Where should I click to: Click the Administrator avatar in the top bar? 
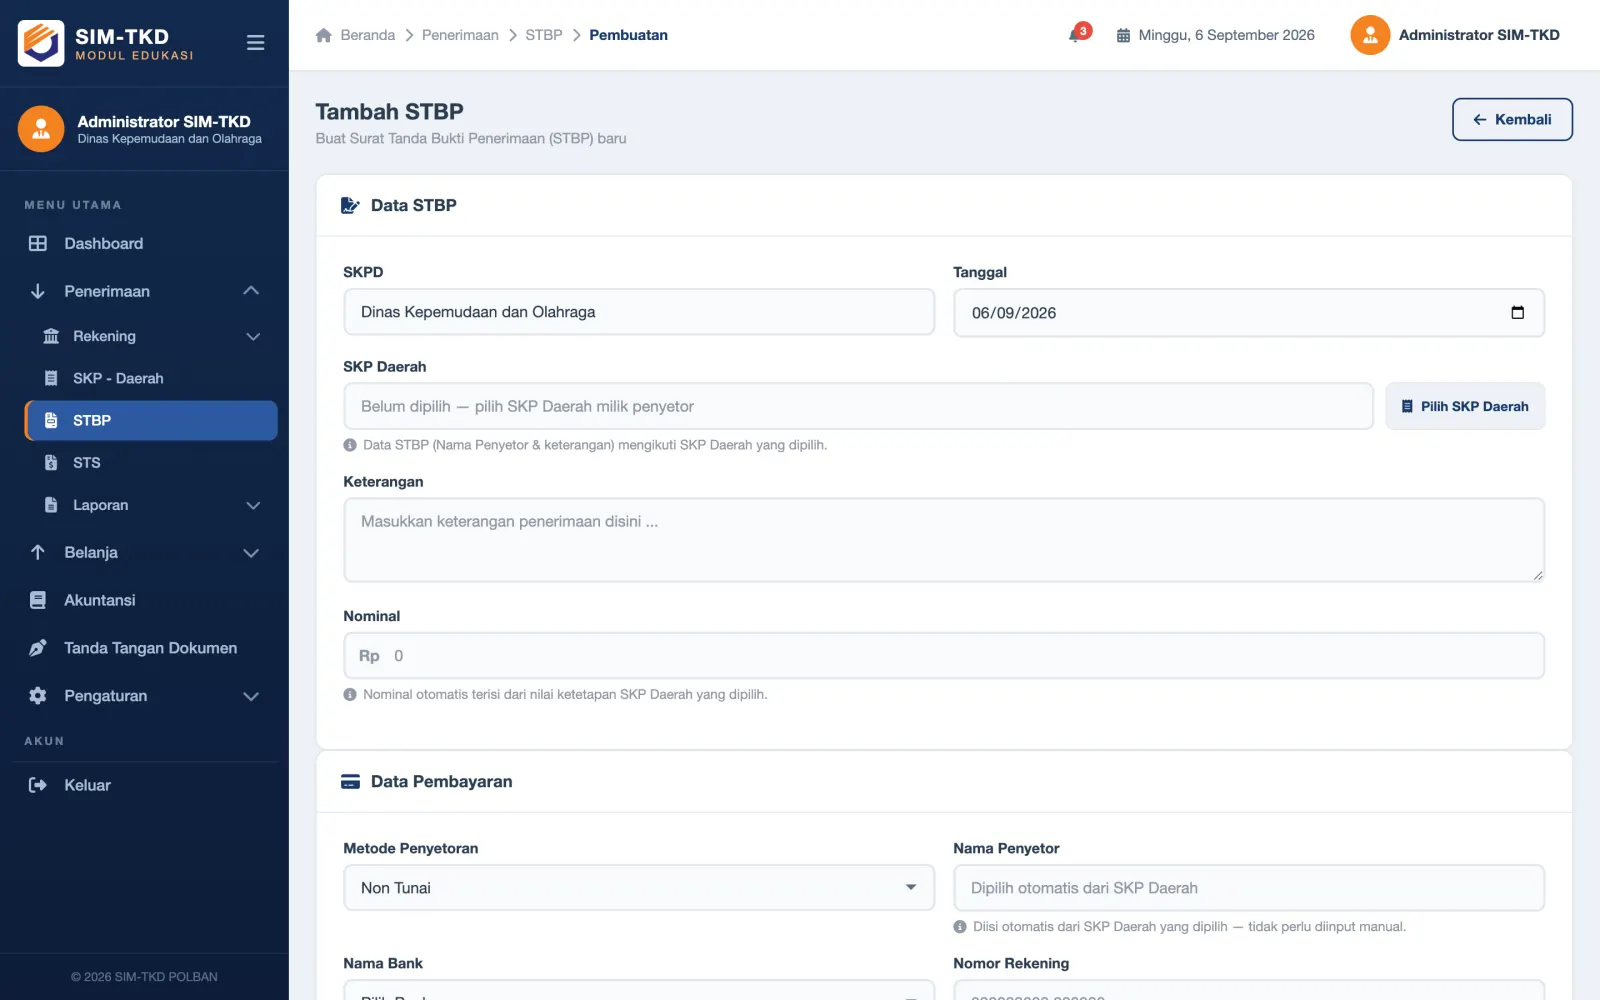[1370, 35]
